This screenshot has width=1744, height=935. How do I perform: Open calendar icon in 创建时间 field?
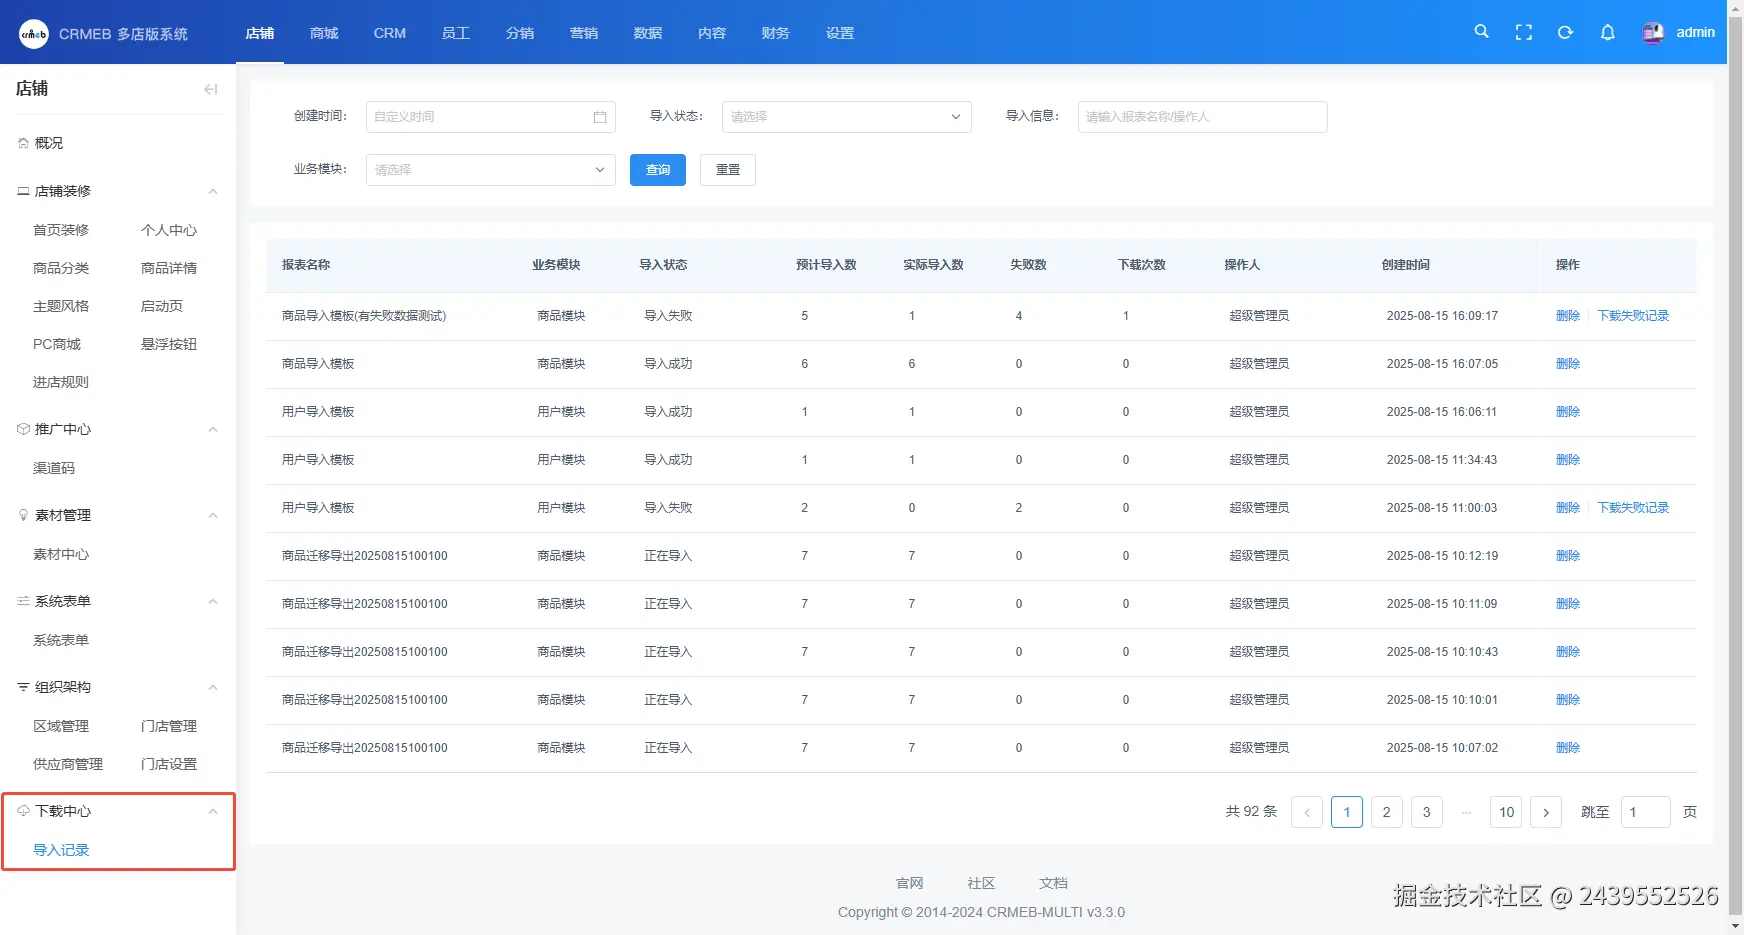click(600, 117)
